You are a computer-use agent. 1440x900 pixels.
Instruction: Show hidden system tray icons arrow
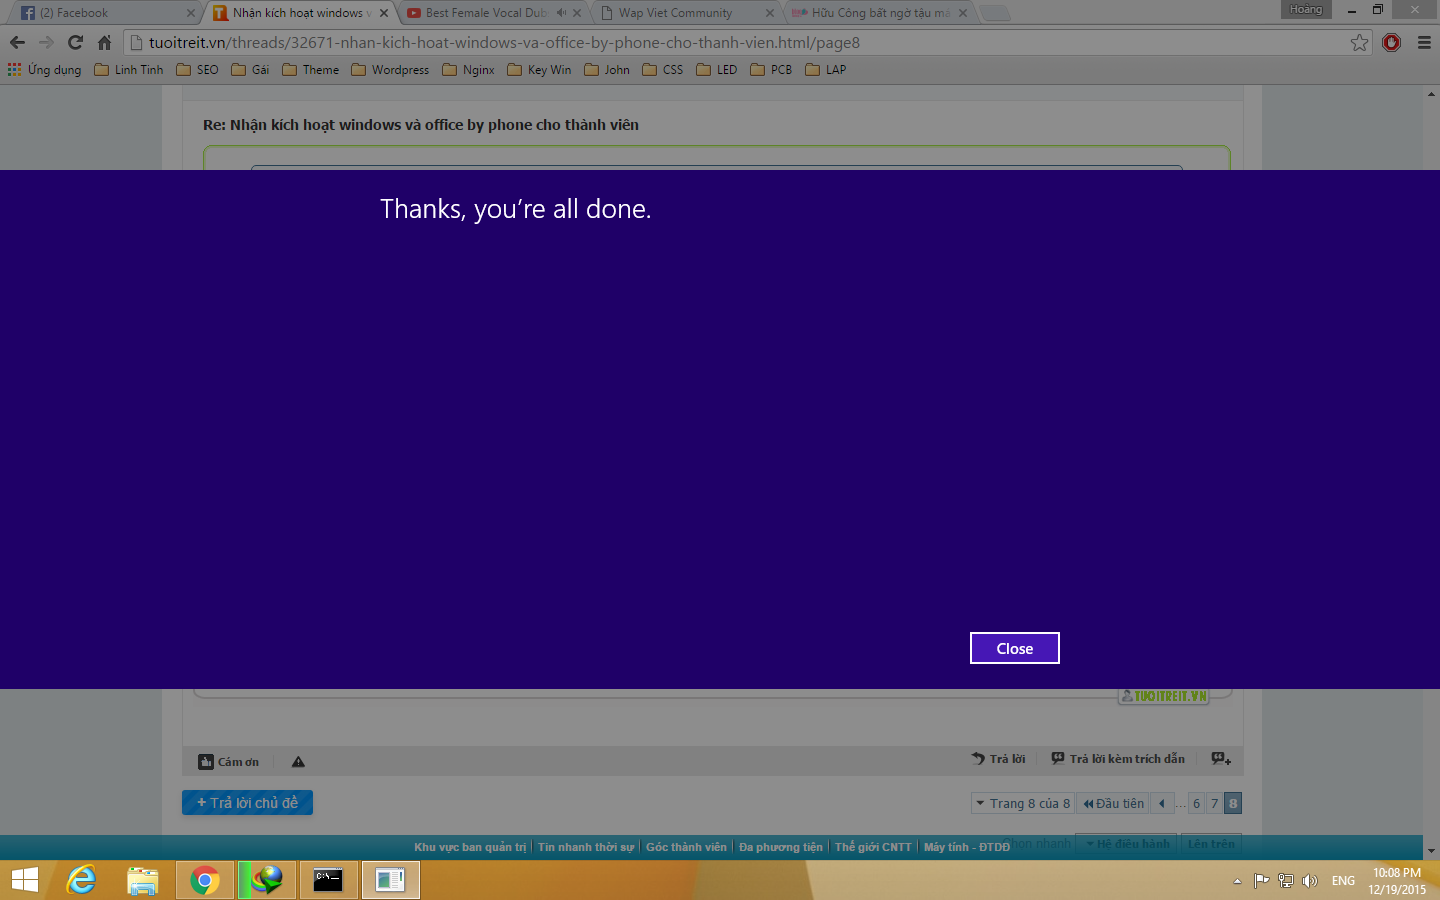point(1237,881)
